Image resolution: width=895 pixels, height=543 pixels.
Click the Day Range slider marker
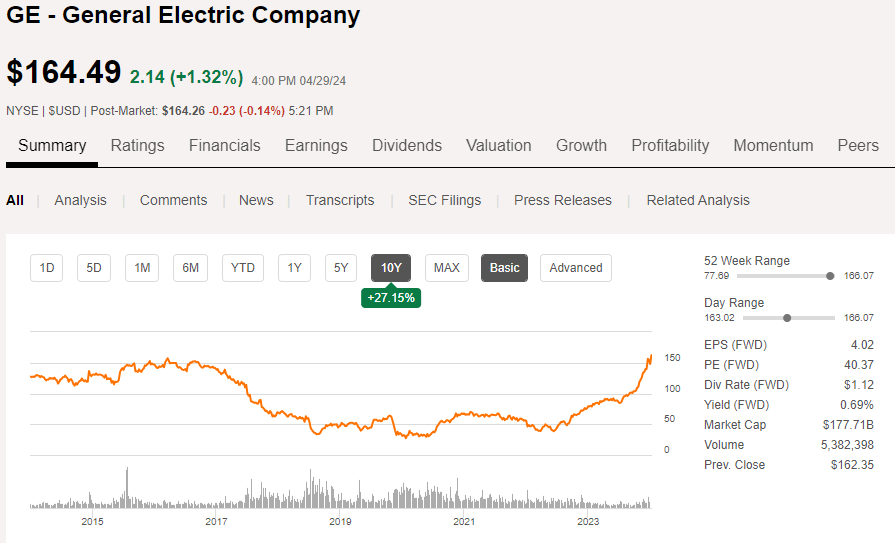(x=788, y=318)
